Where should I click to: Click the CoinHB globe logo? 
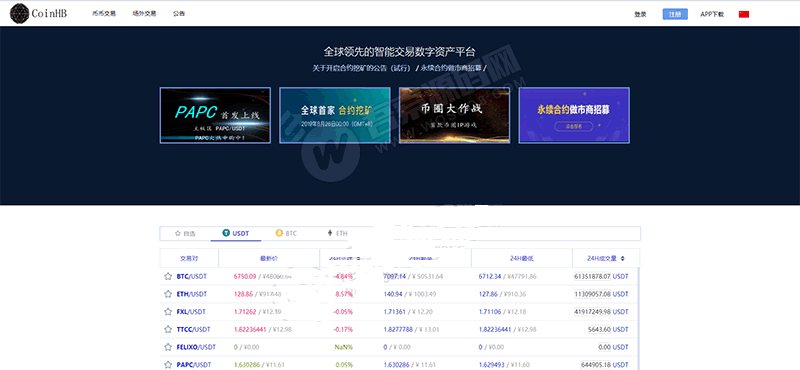19,14
